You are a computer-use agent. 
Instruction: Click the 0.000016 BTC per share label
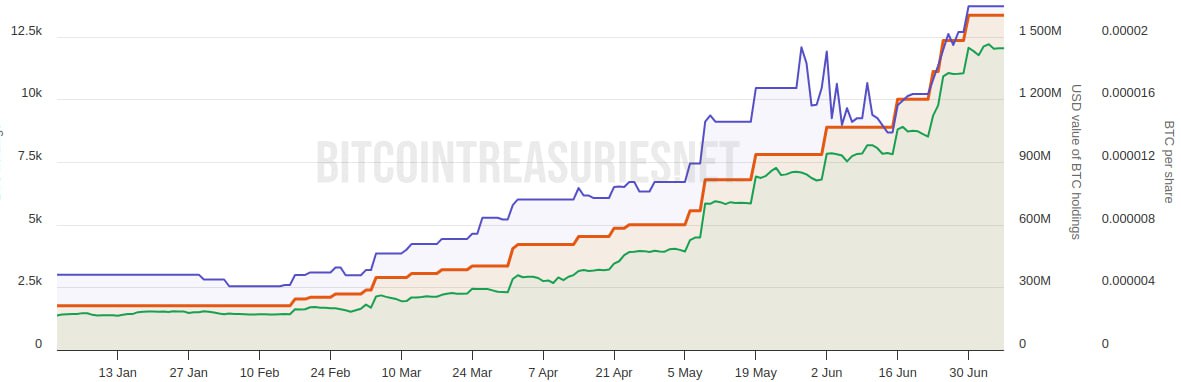[1128, 93]
